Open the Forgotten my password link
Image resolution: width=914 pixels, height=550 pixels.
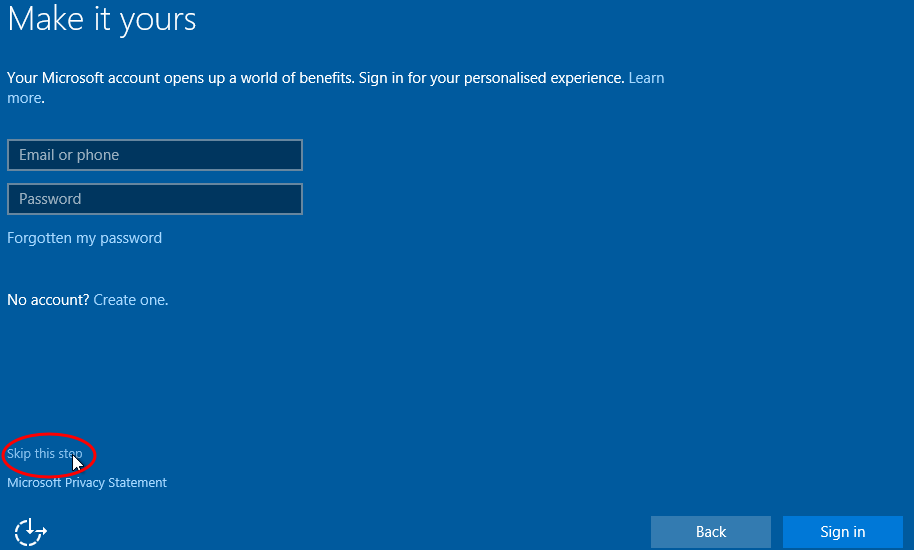[85, 238]
